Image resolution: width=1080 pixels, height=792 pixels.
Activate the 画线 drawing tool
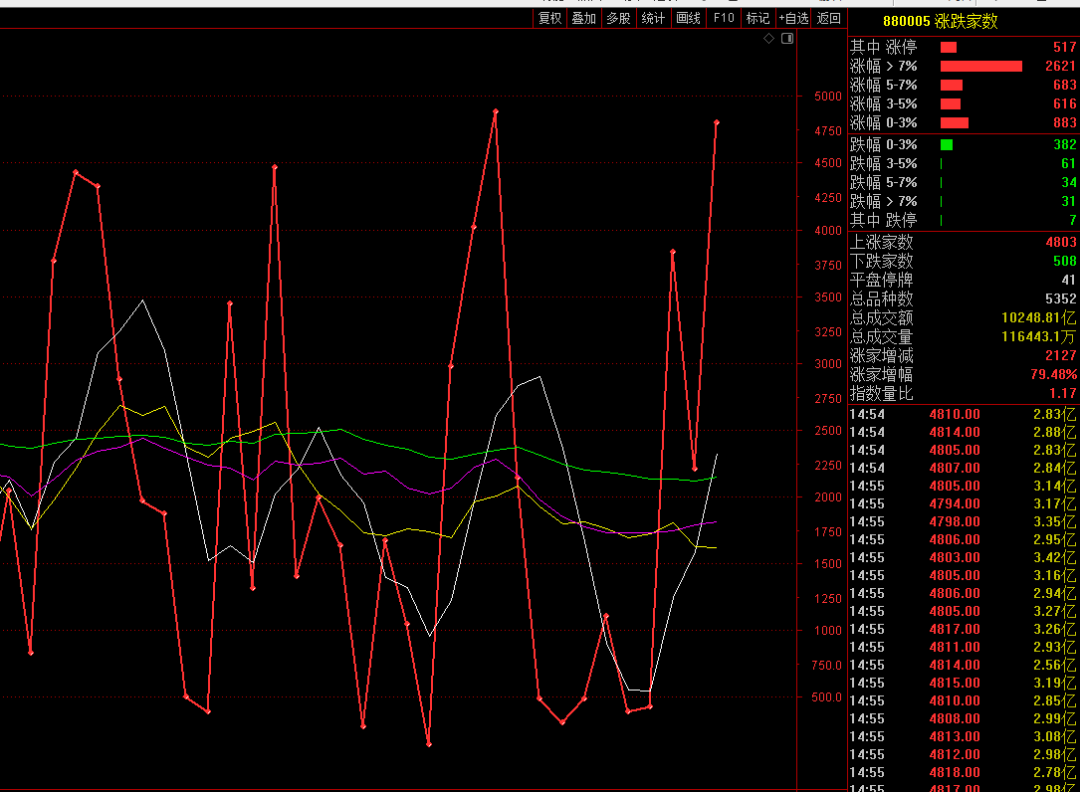click(x=688, y=18)
